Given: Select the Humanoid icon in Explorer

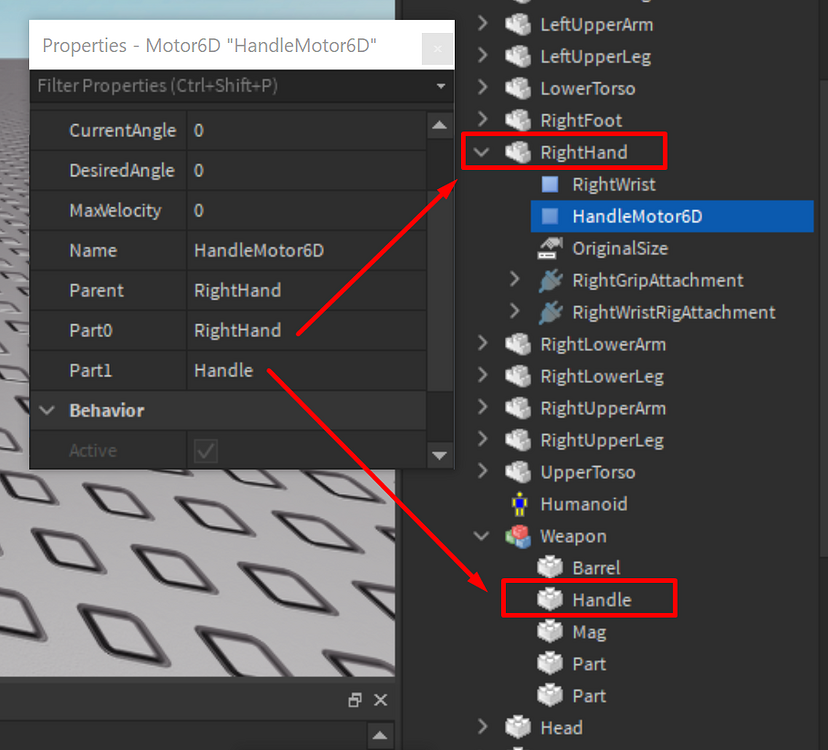Looking at the screenshot, I should click(519, 504).
